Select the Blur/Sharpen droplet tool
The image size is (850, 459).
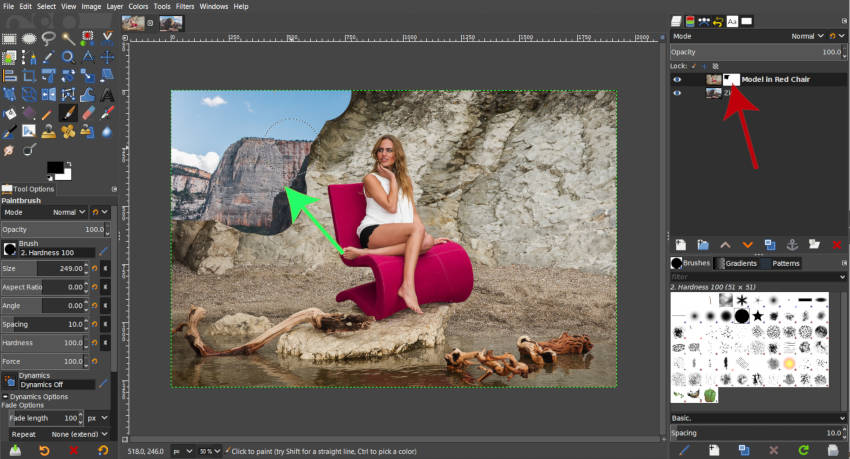click(x=107, y=131)
